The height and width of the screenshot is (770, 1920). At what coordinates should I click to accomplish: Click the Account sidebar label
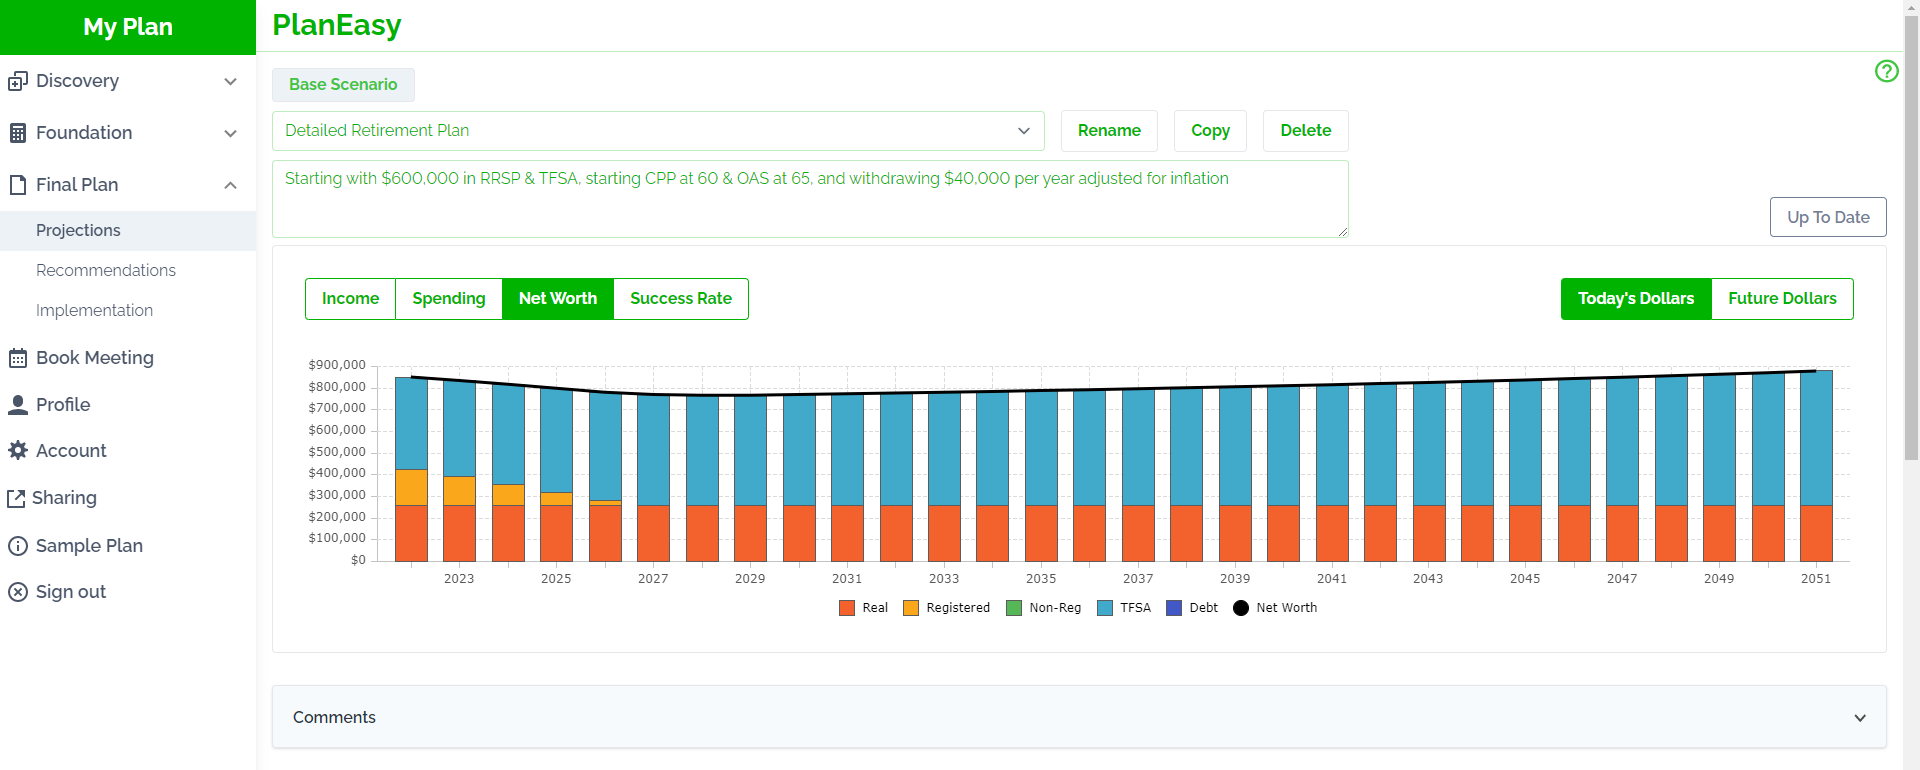(x=71, y=451)
